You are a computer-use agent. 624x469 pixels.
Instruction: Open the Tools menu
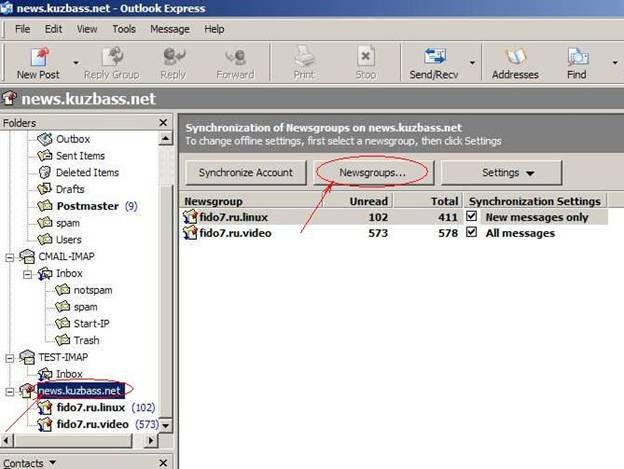click(124, 29)
